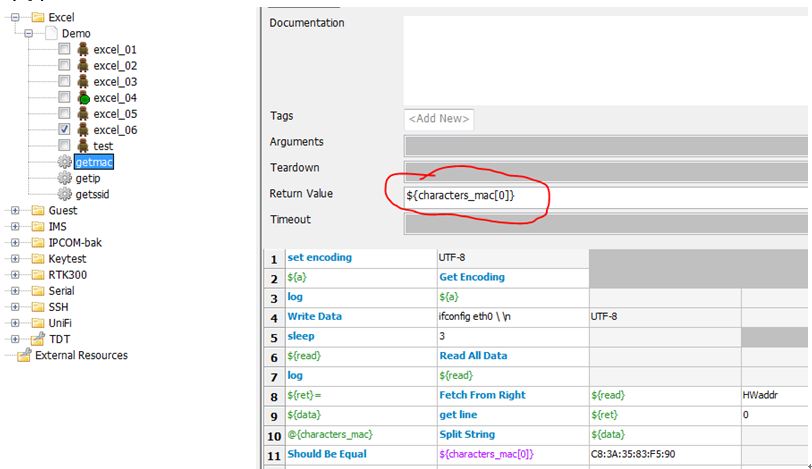Image resolution: width=812 pixels, height=469 pixels.
Task: Click the Documentation text area
Action: click(x=605, y=61)
